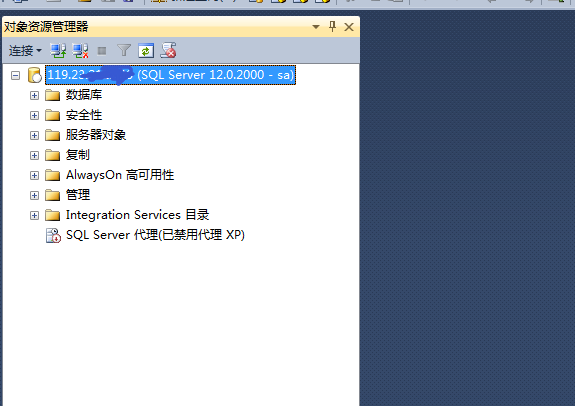Screen dimensions: 575x406
Task: Close the 对象资源管理器 panel
Action: pos(349,27)
